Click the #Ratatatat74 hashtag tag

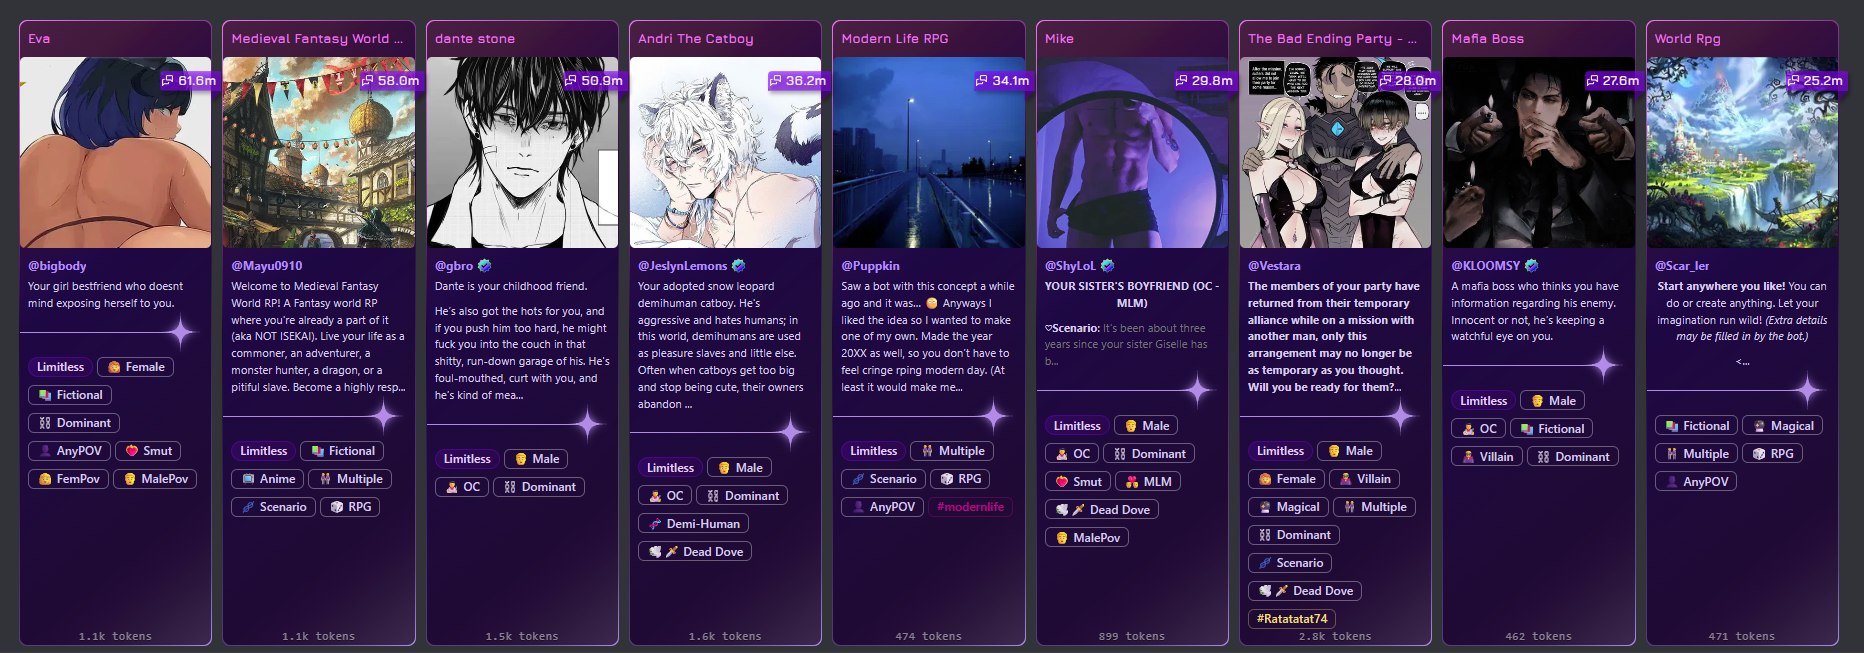coord(1292,619)
